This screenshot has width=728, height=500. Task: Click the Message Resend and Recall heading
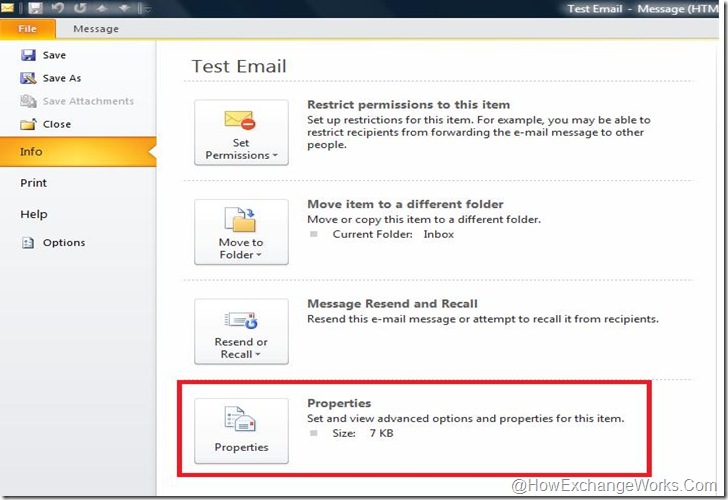(392, 304)
